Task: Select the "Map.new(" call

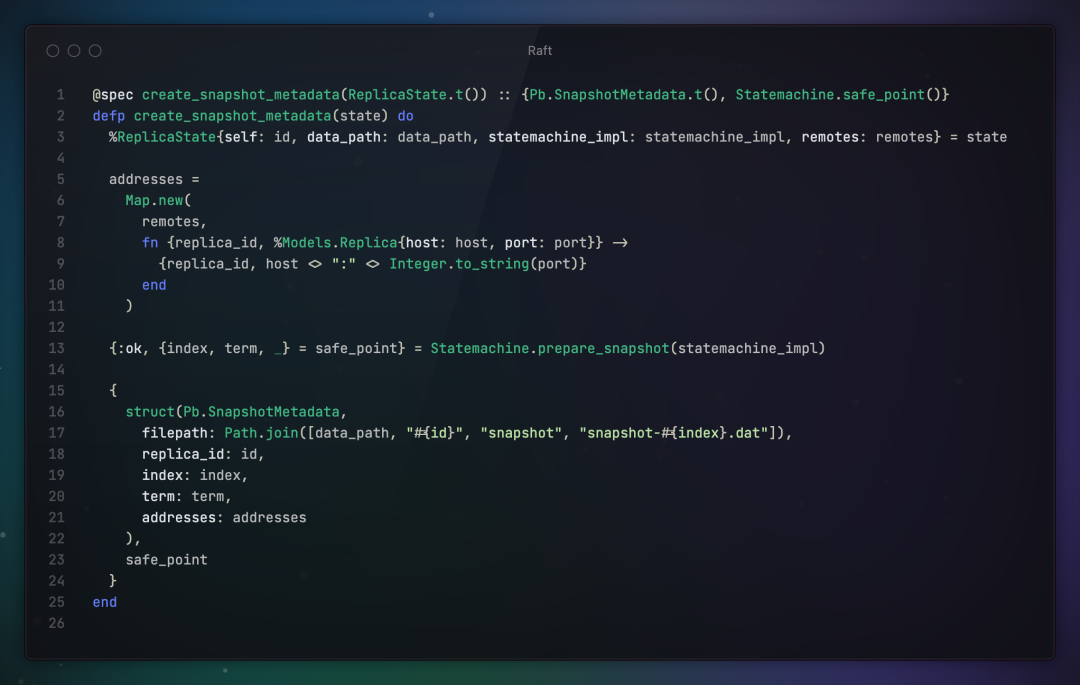Action: tap(158, 200)
